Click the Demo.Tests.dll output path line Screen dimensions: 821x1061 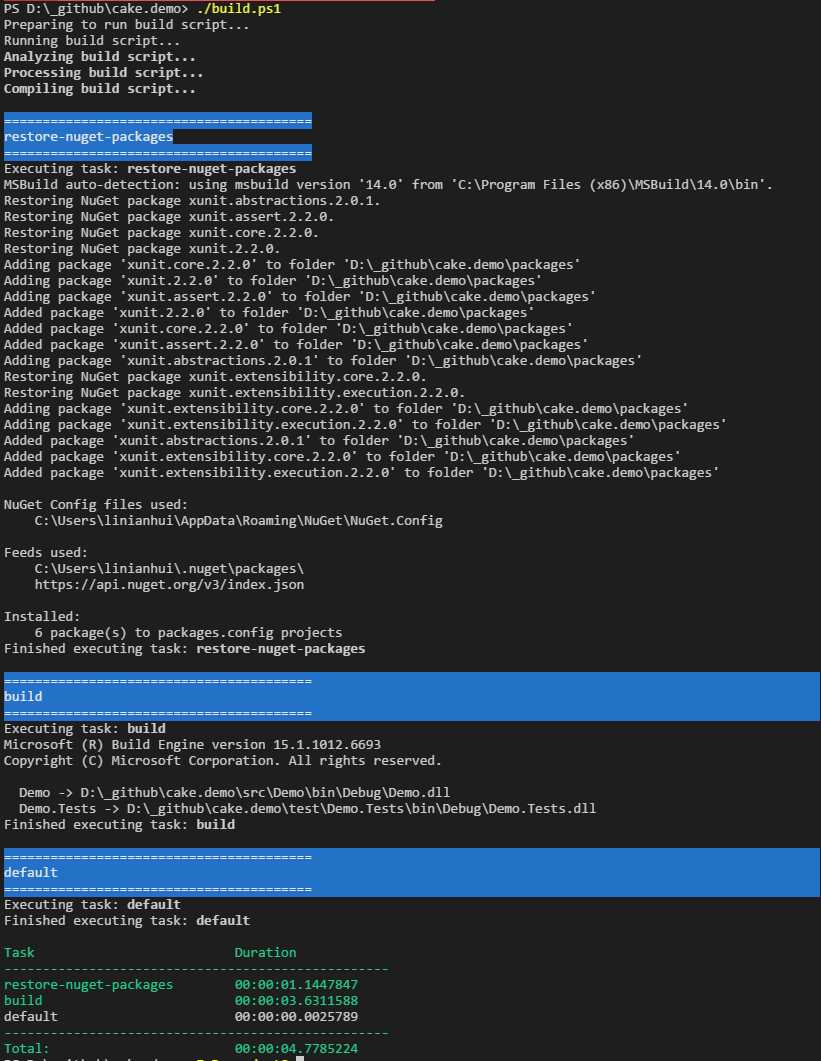point(307,809)
